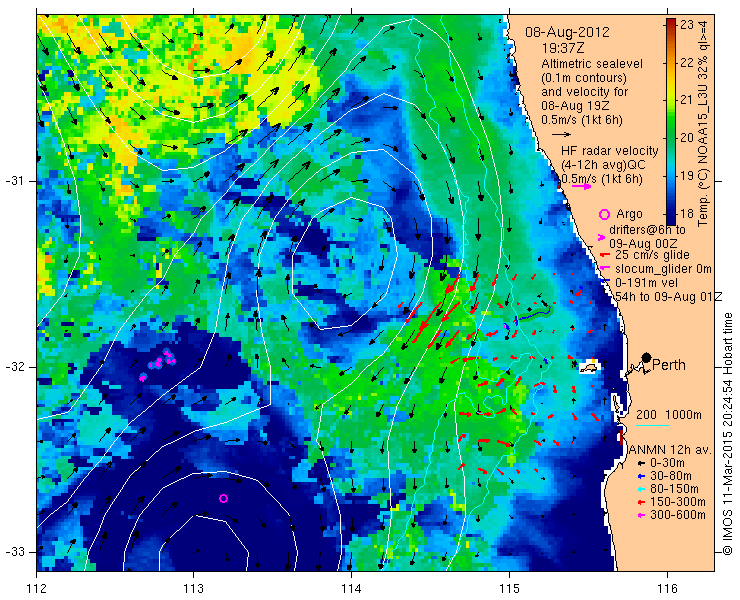This screenshot has height=600, width=740.
Task: Click the magenta HF radar velocity arrow
Action: pyautogui.click(x=581, y=187)
